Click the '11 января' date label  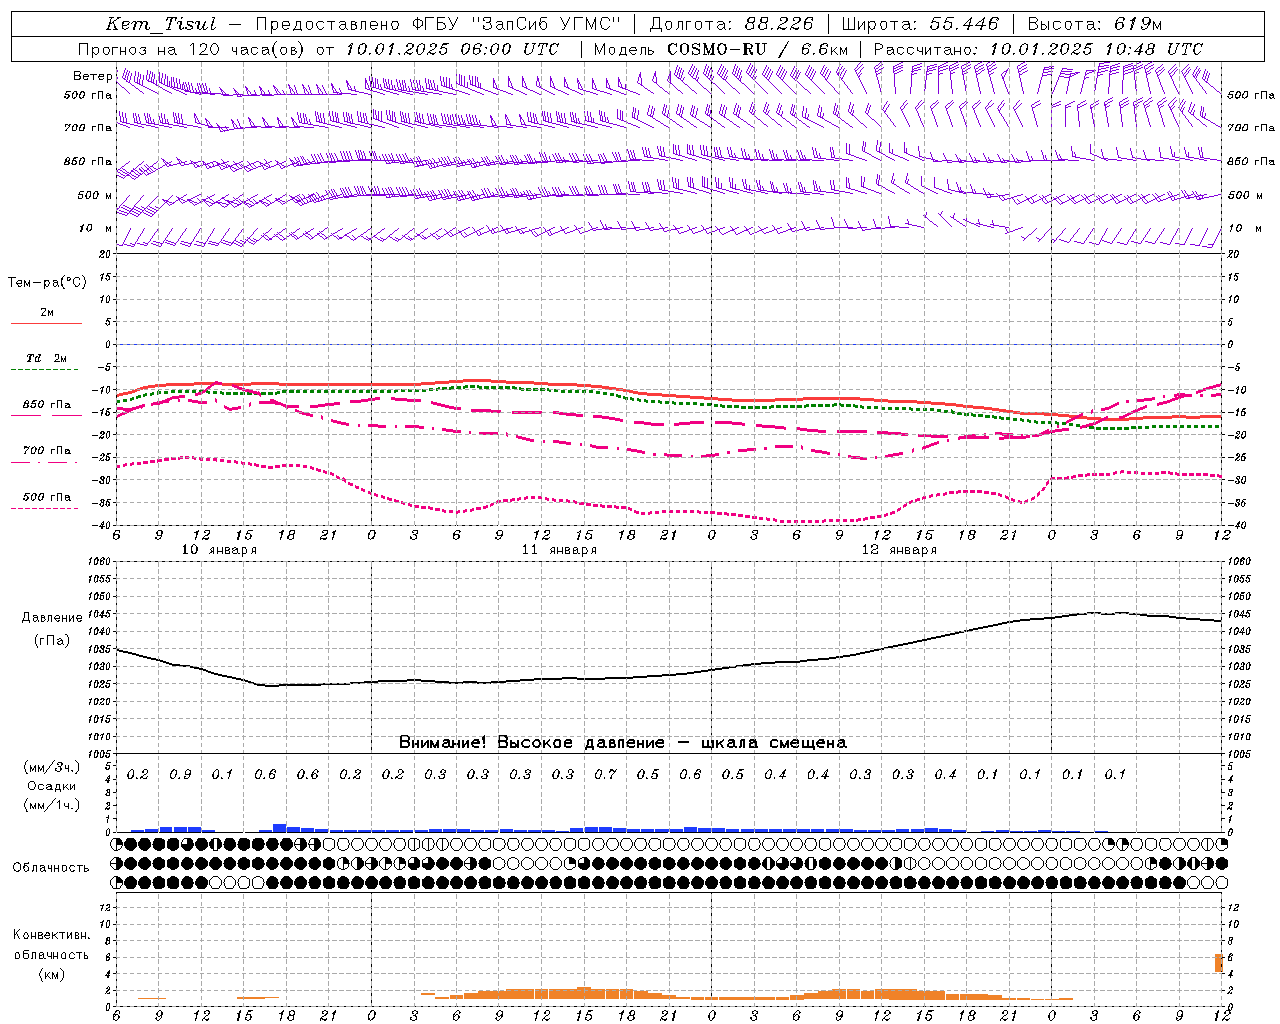point(559,550)
